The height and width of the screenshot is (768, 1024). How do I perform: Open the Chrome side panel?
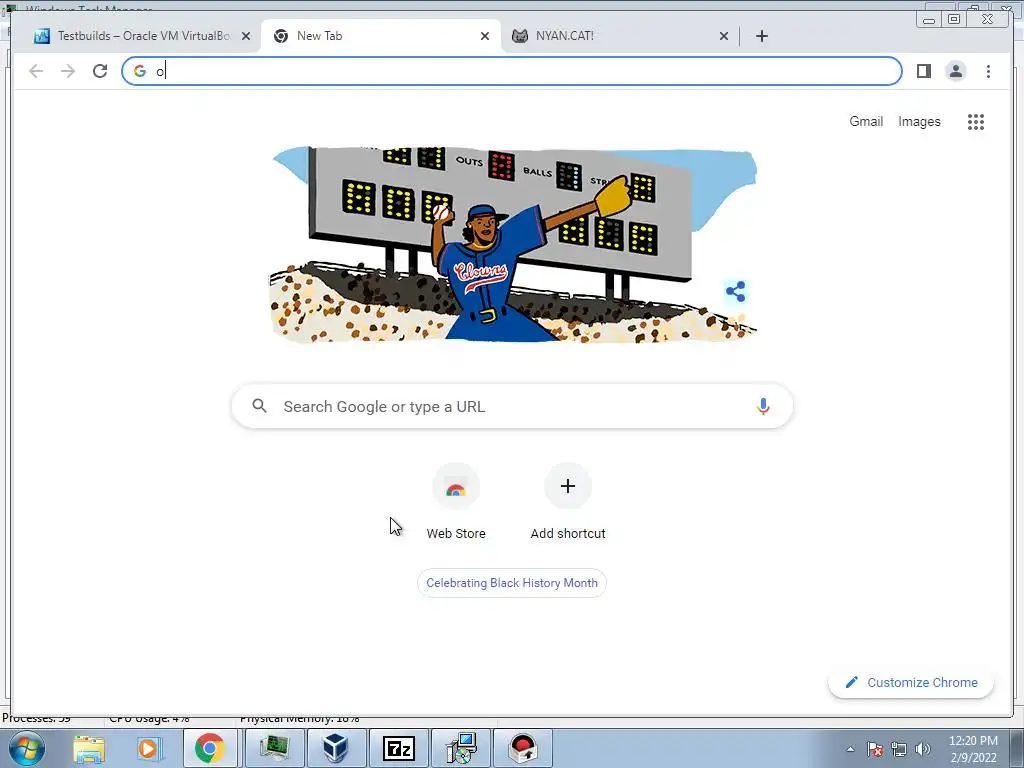[x=923, y=71]
